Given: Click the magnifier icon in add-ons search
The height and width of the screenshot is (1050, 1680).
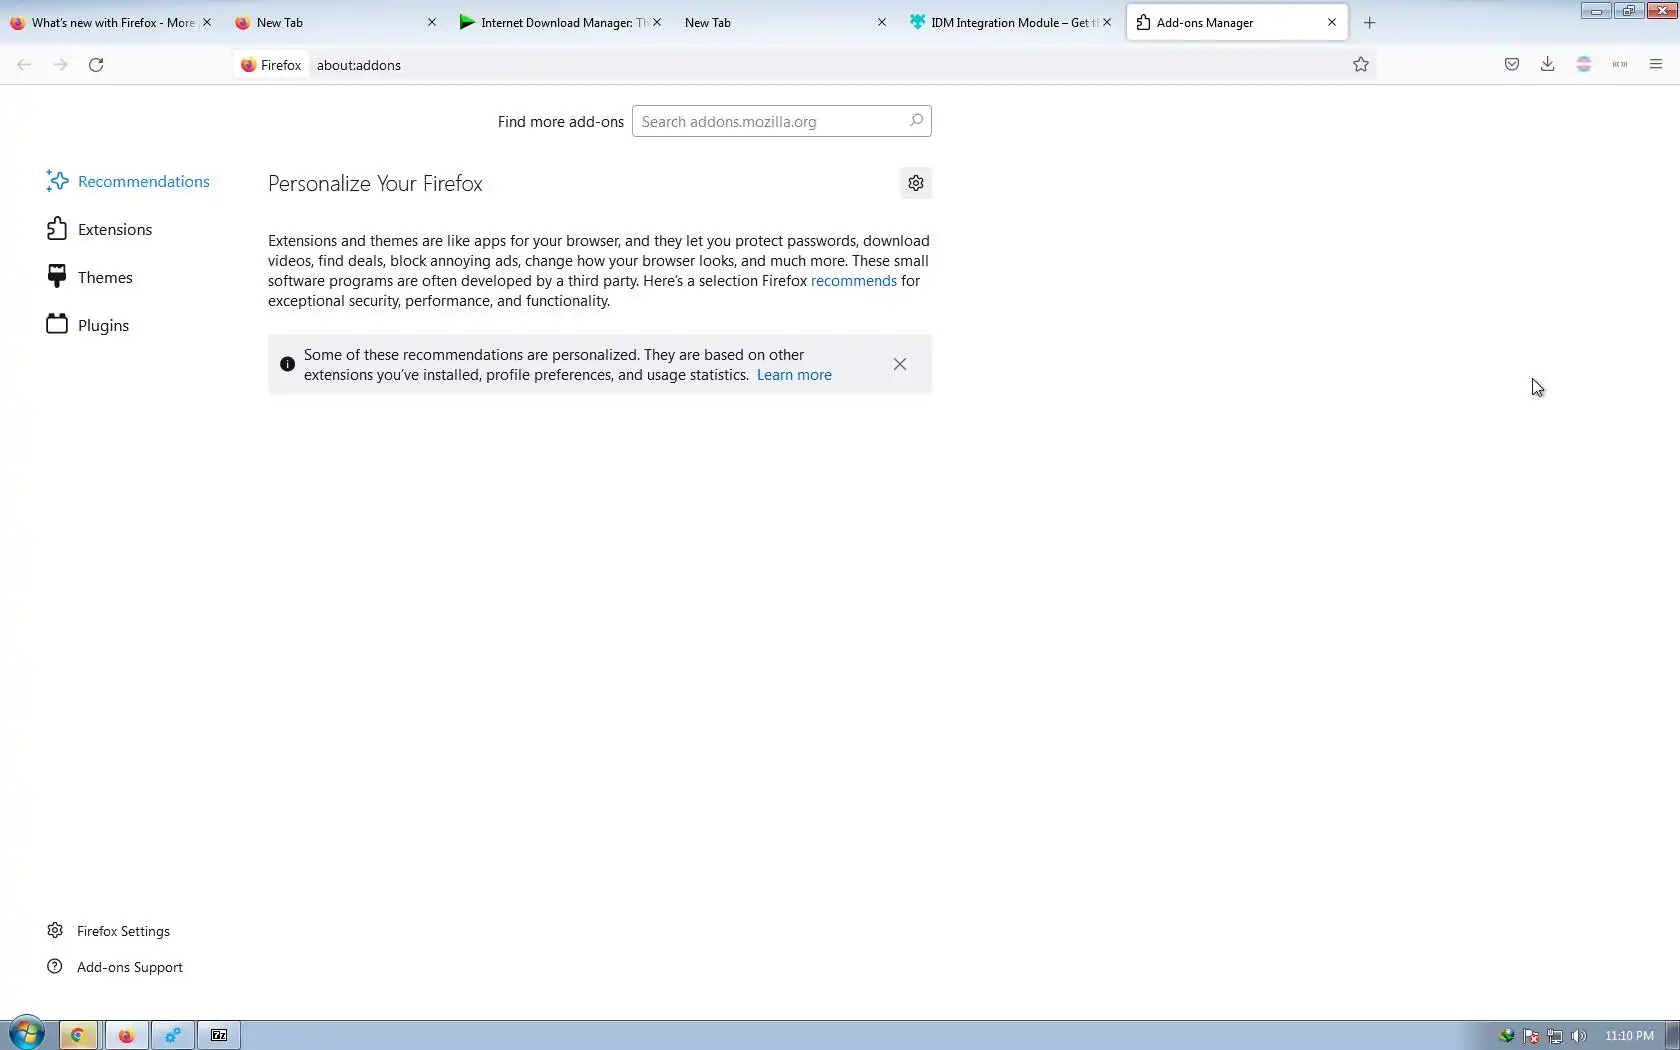Looking at the screenshot, I should (x=916, y=121).
